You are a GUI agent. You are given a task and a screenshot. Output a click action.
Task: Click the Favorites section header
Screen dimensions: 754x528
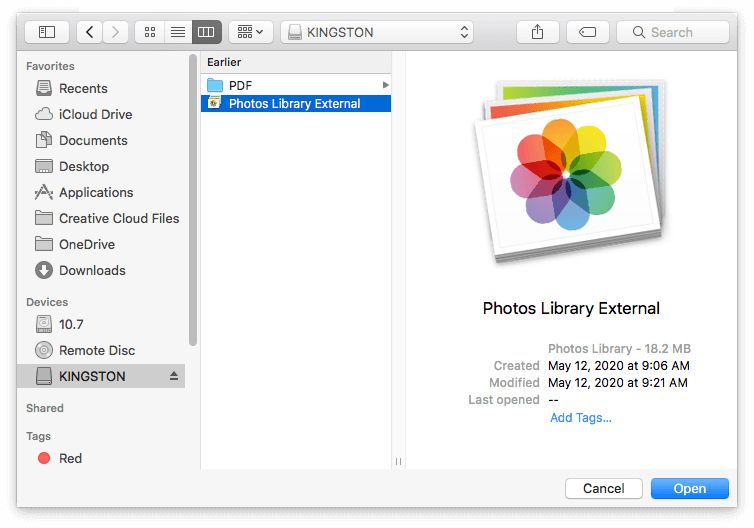point(50,66)
